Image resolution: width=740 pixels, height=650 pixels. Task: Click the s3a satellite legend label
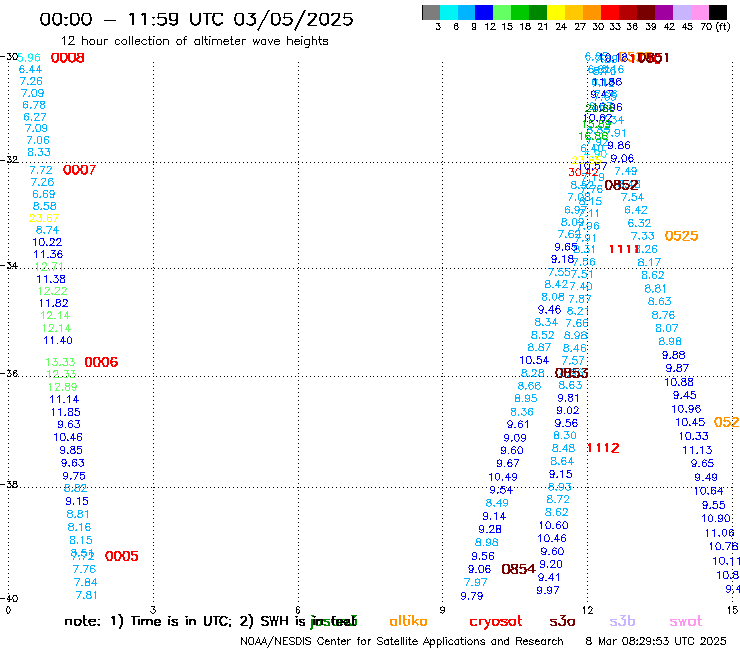[x=562, y=621]
